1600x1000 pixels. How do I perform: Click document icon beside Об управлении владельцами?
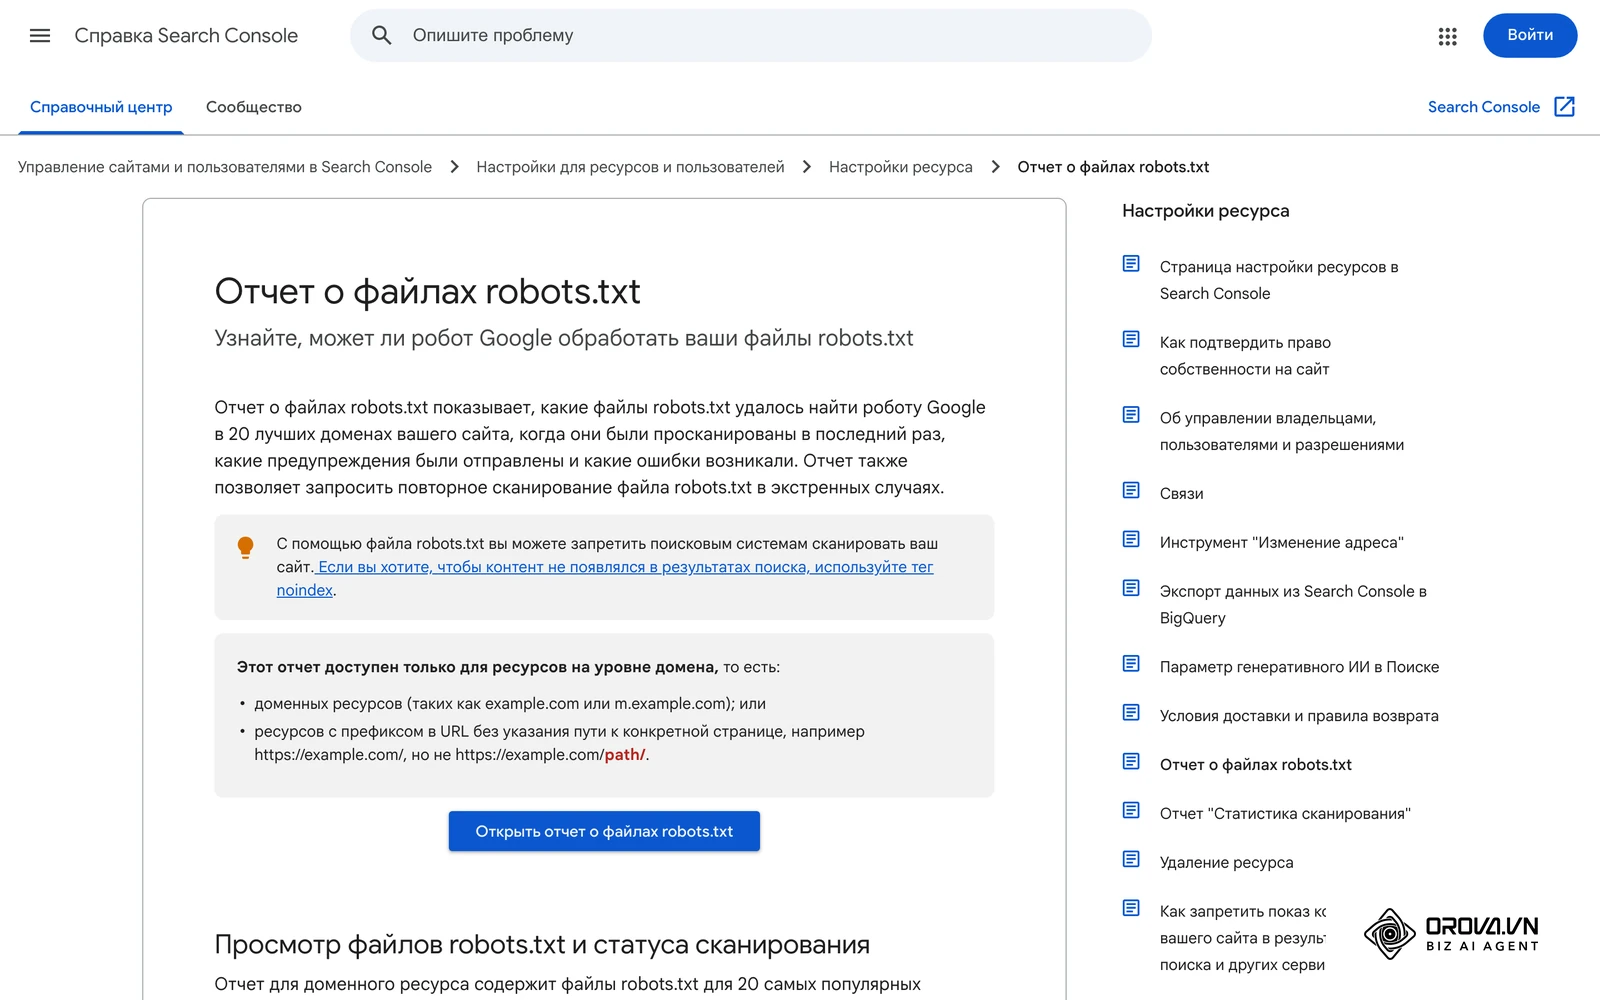coord(1131,414)
